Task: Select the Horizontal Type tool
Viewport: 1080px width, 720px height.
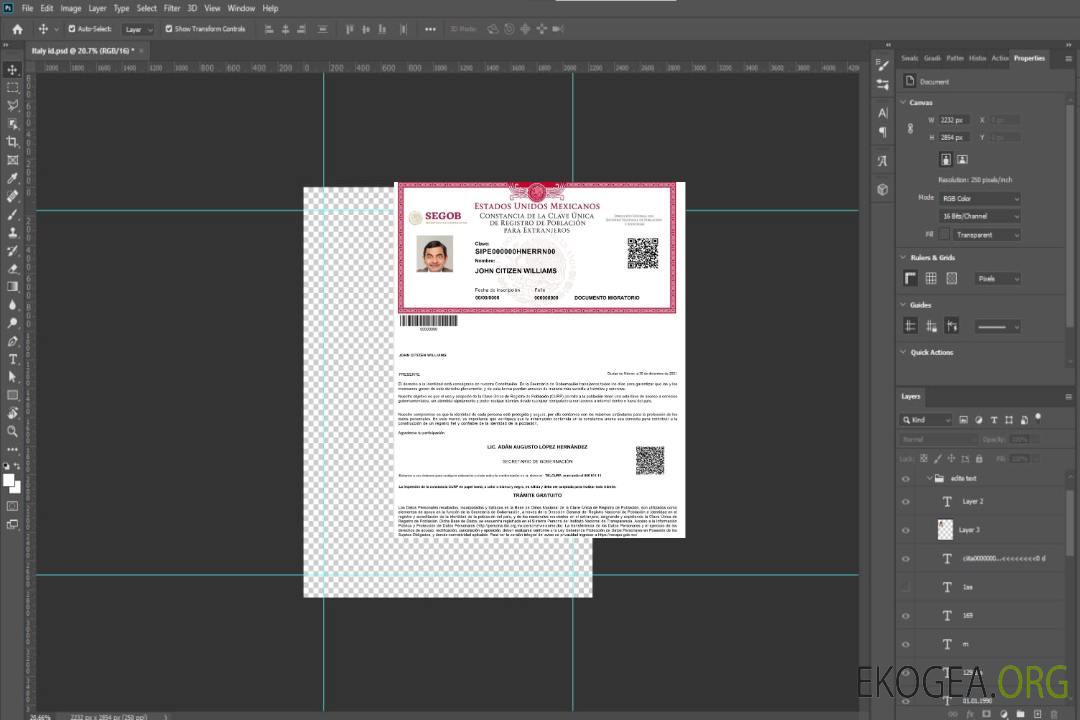Action: click(x=12, y=359)
